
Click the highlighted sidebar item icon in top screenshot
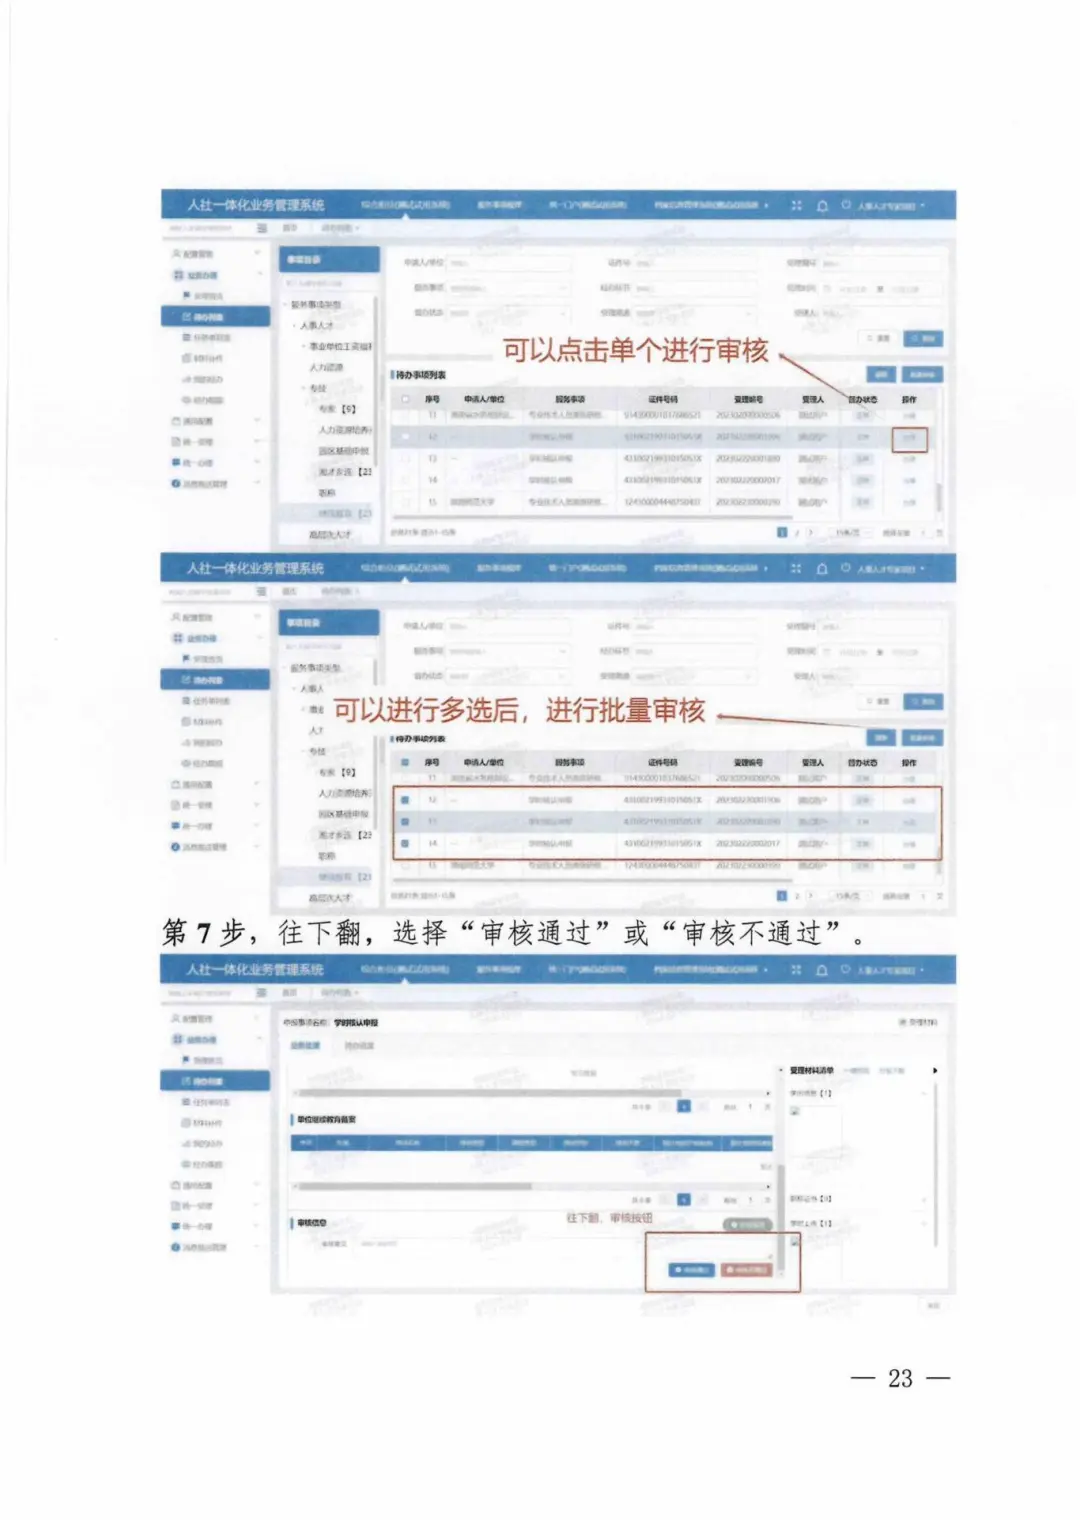(x=186, y=317)
